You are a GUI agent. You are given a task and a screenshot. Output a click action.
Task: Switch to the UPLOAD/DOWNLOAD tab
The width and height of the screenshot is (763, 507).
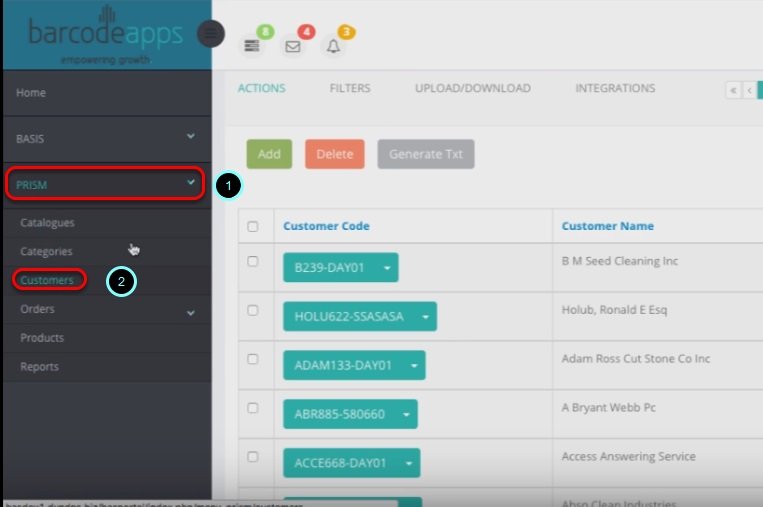coord(472,88)
